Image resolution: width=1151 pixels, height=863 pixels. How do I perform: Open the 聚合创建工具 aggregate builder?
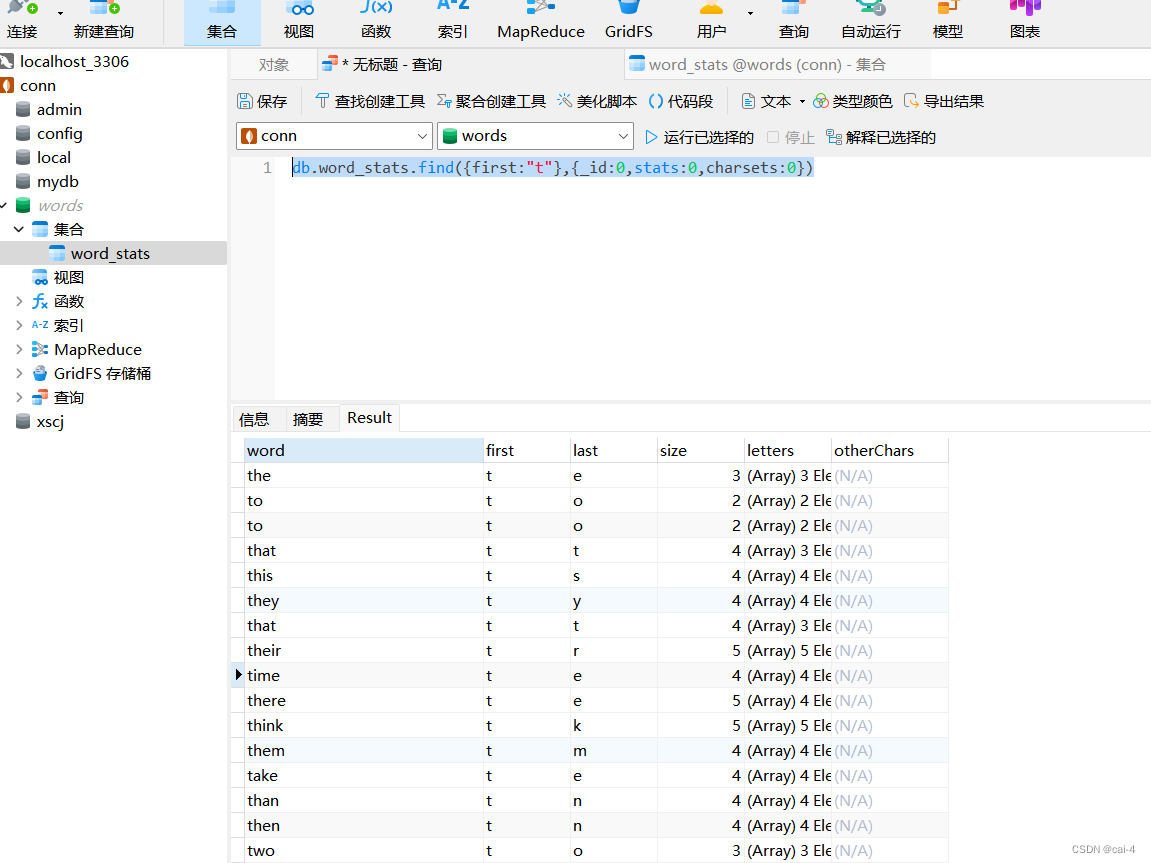[491, 101]
